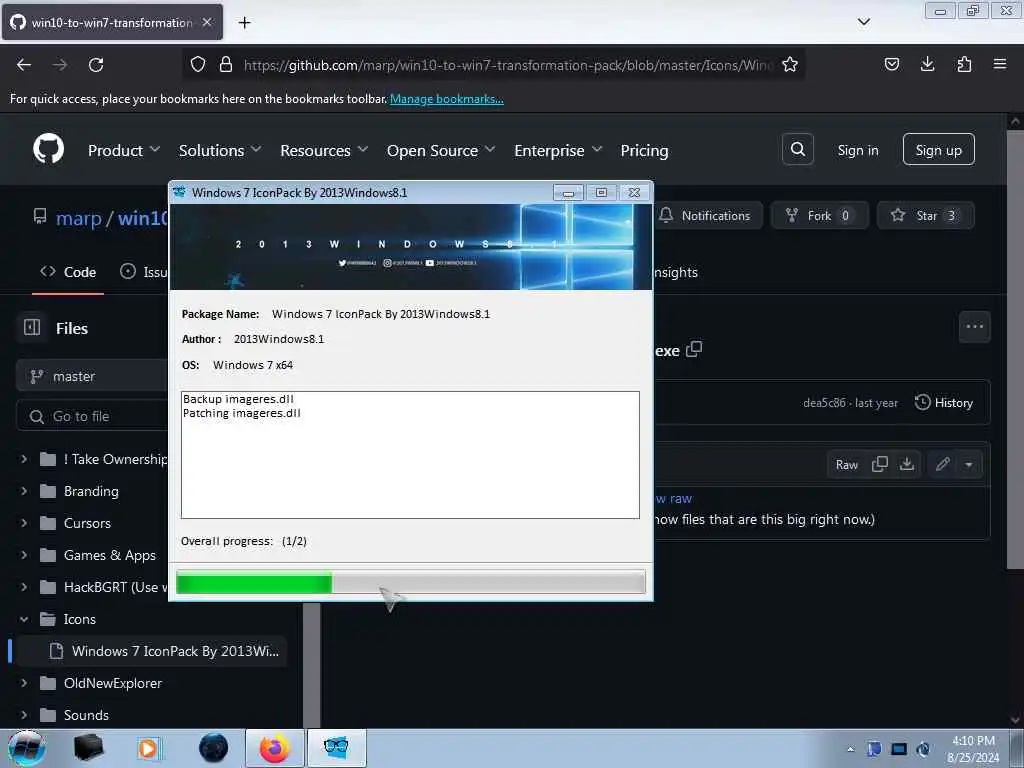This screenshot has height=768, width=1024.
Task: Click the Save to Pocket icon
Action: point(891,64)
